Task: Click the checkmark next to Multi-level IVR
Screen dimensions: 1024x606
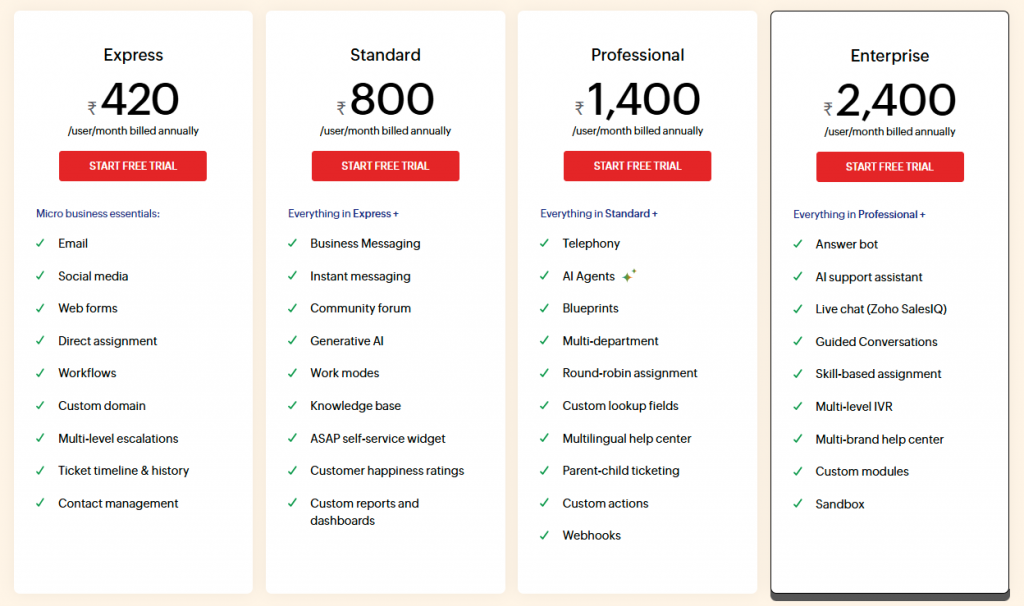Action: 796,406
